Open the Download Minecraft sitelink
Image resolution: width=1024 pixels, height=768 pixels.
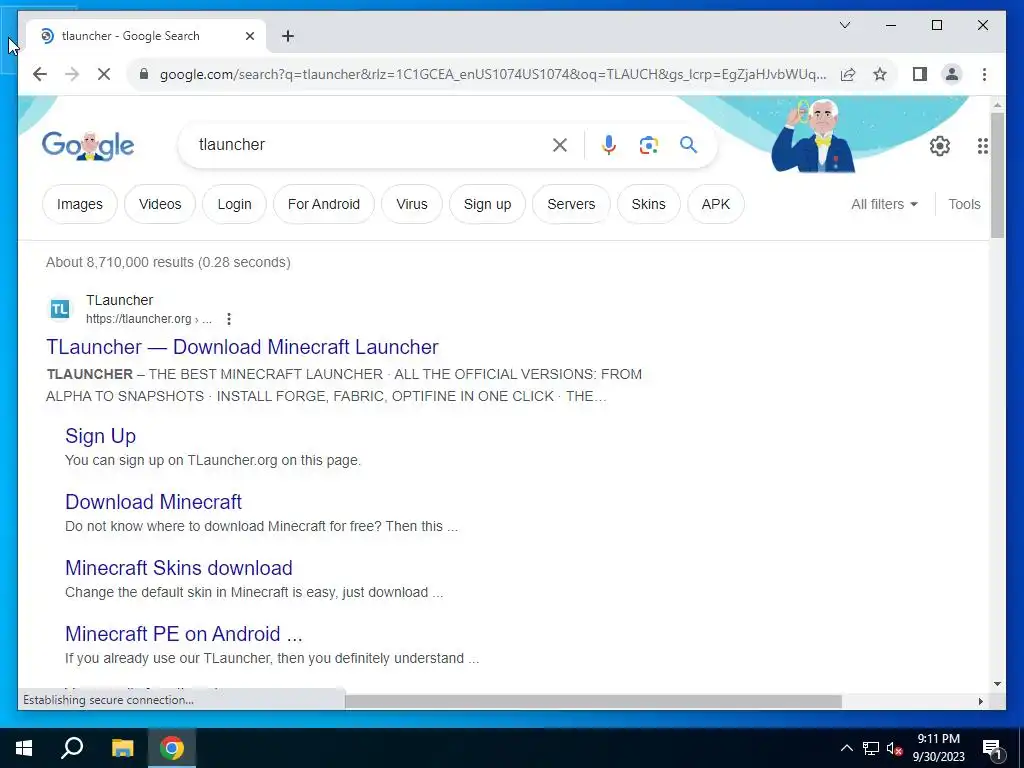tap(153, 502)
